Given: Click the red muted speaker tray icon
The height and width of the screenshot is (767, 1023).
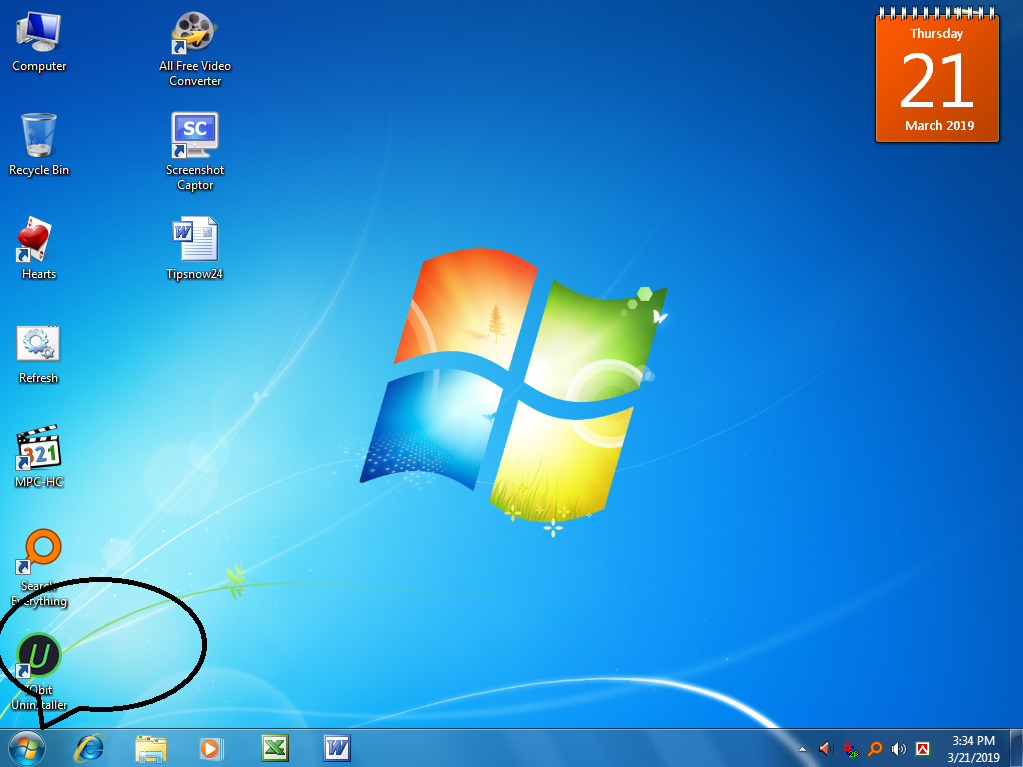Looking at the screenshot, I should 826,749.
